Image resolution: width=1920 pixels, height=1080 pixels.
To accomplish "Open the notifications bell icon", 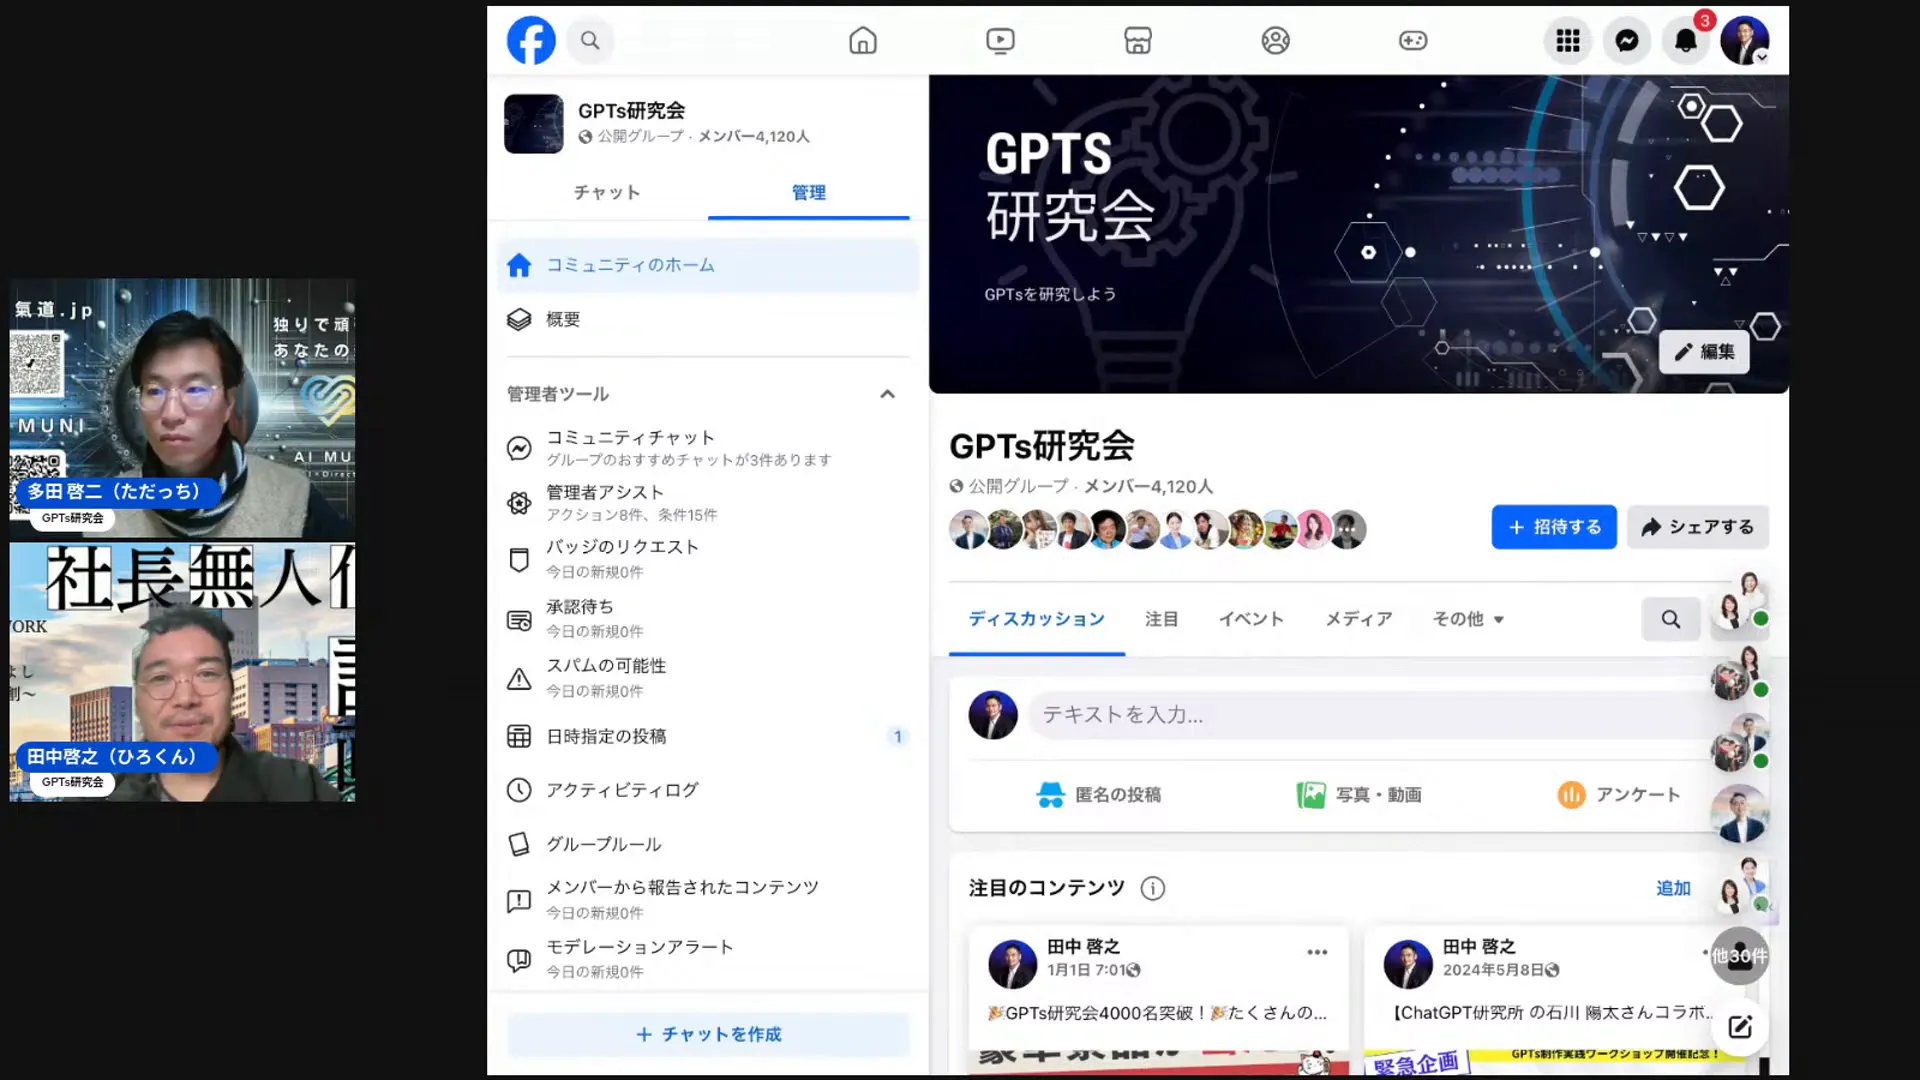I will point(1686,41).
